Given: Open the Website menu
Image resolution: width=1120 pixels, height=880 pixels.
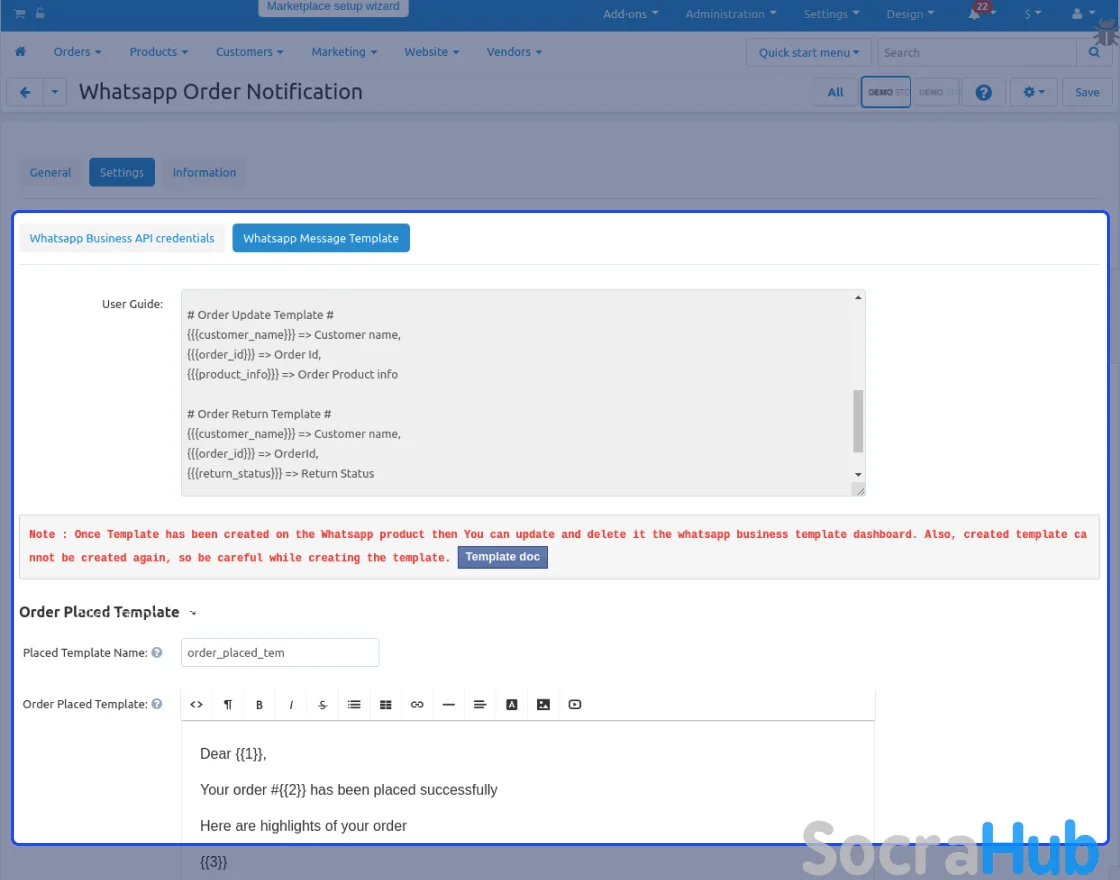Looking at the screenshot, I should [431, 51].
